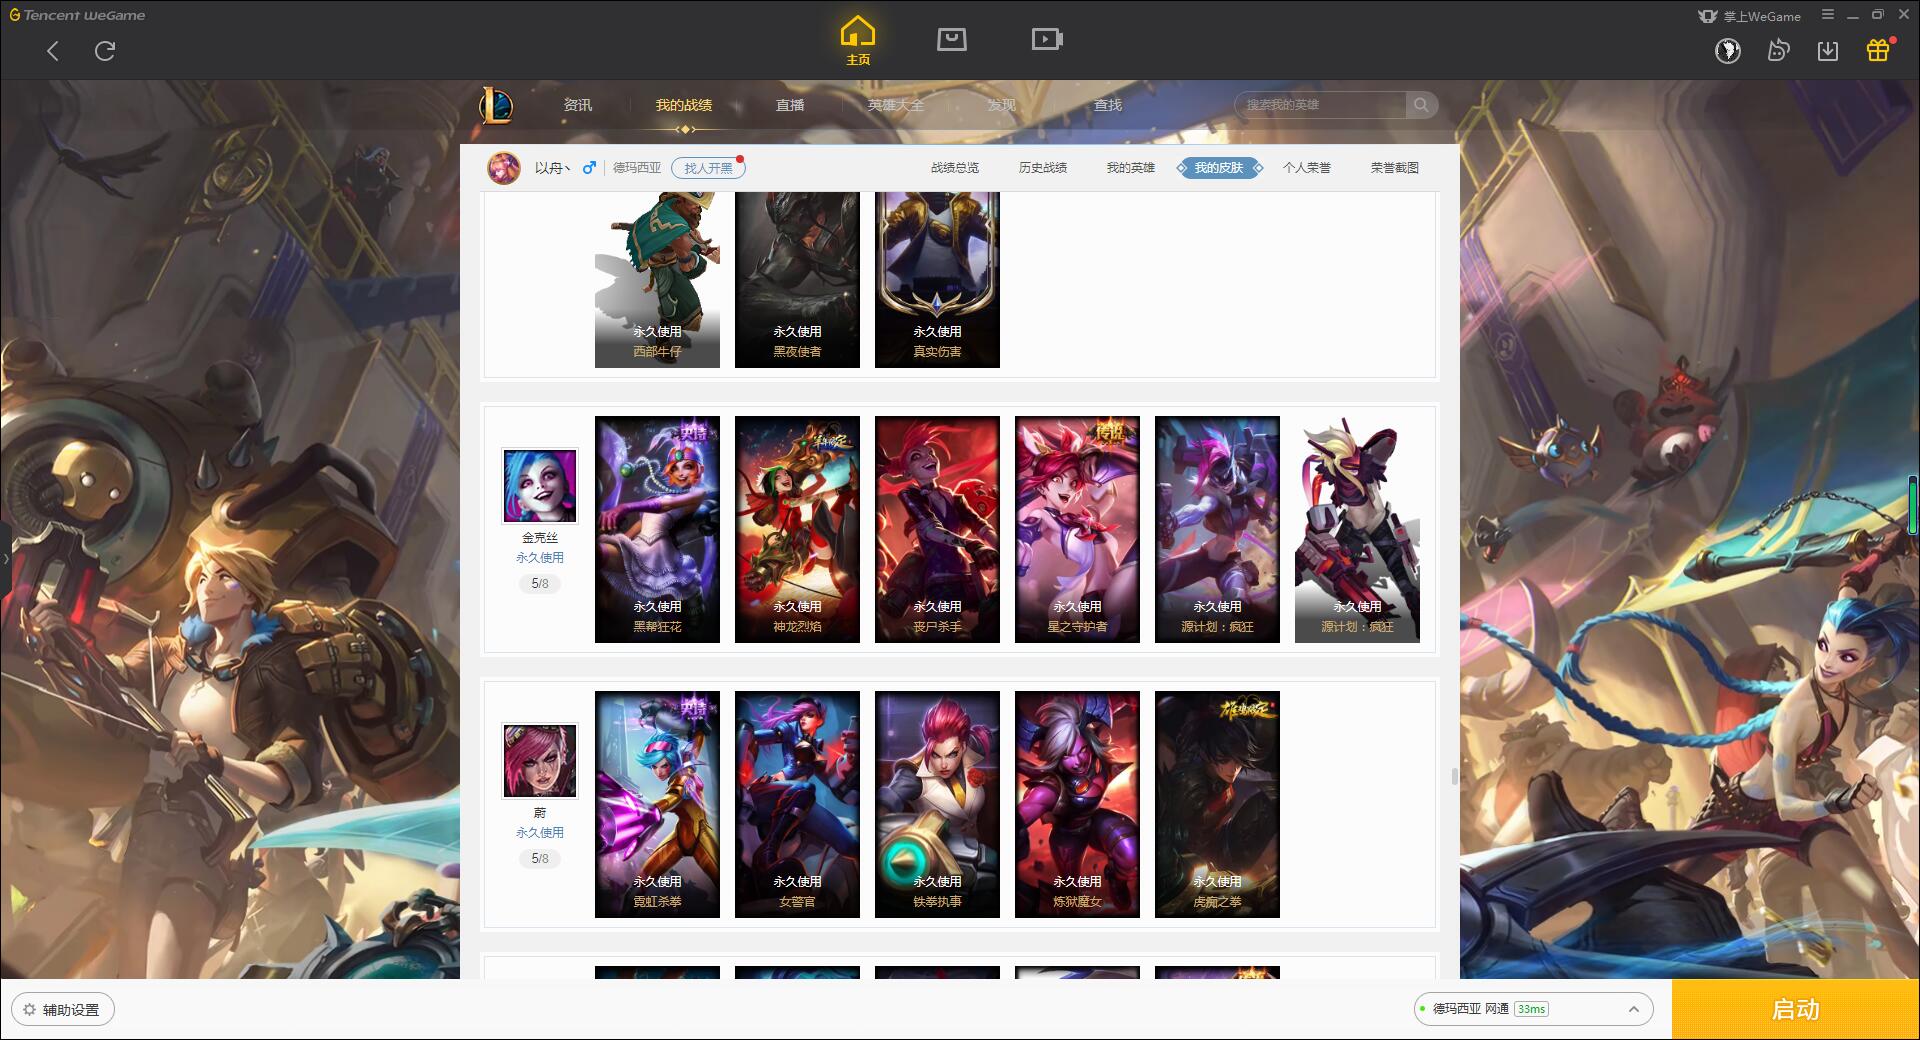Select the 黑夜使者 skin card
Screen dimensions: 1920x1040
pos(797,280)
